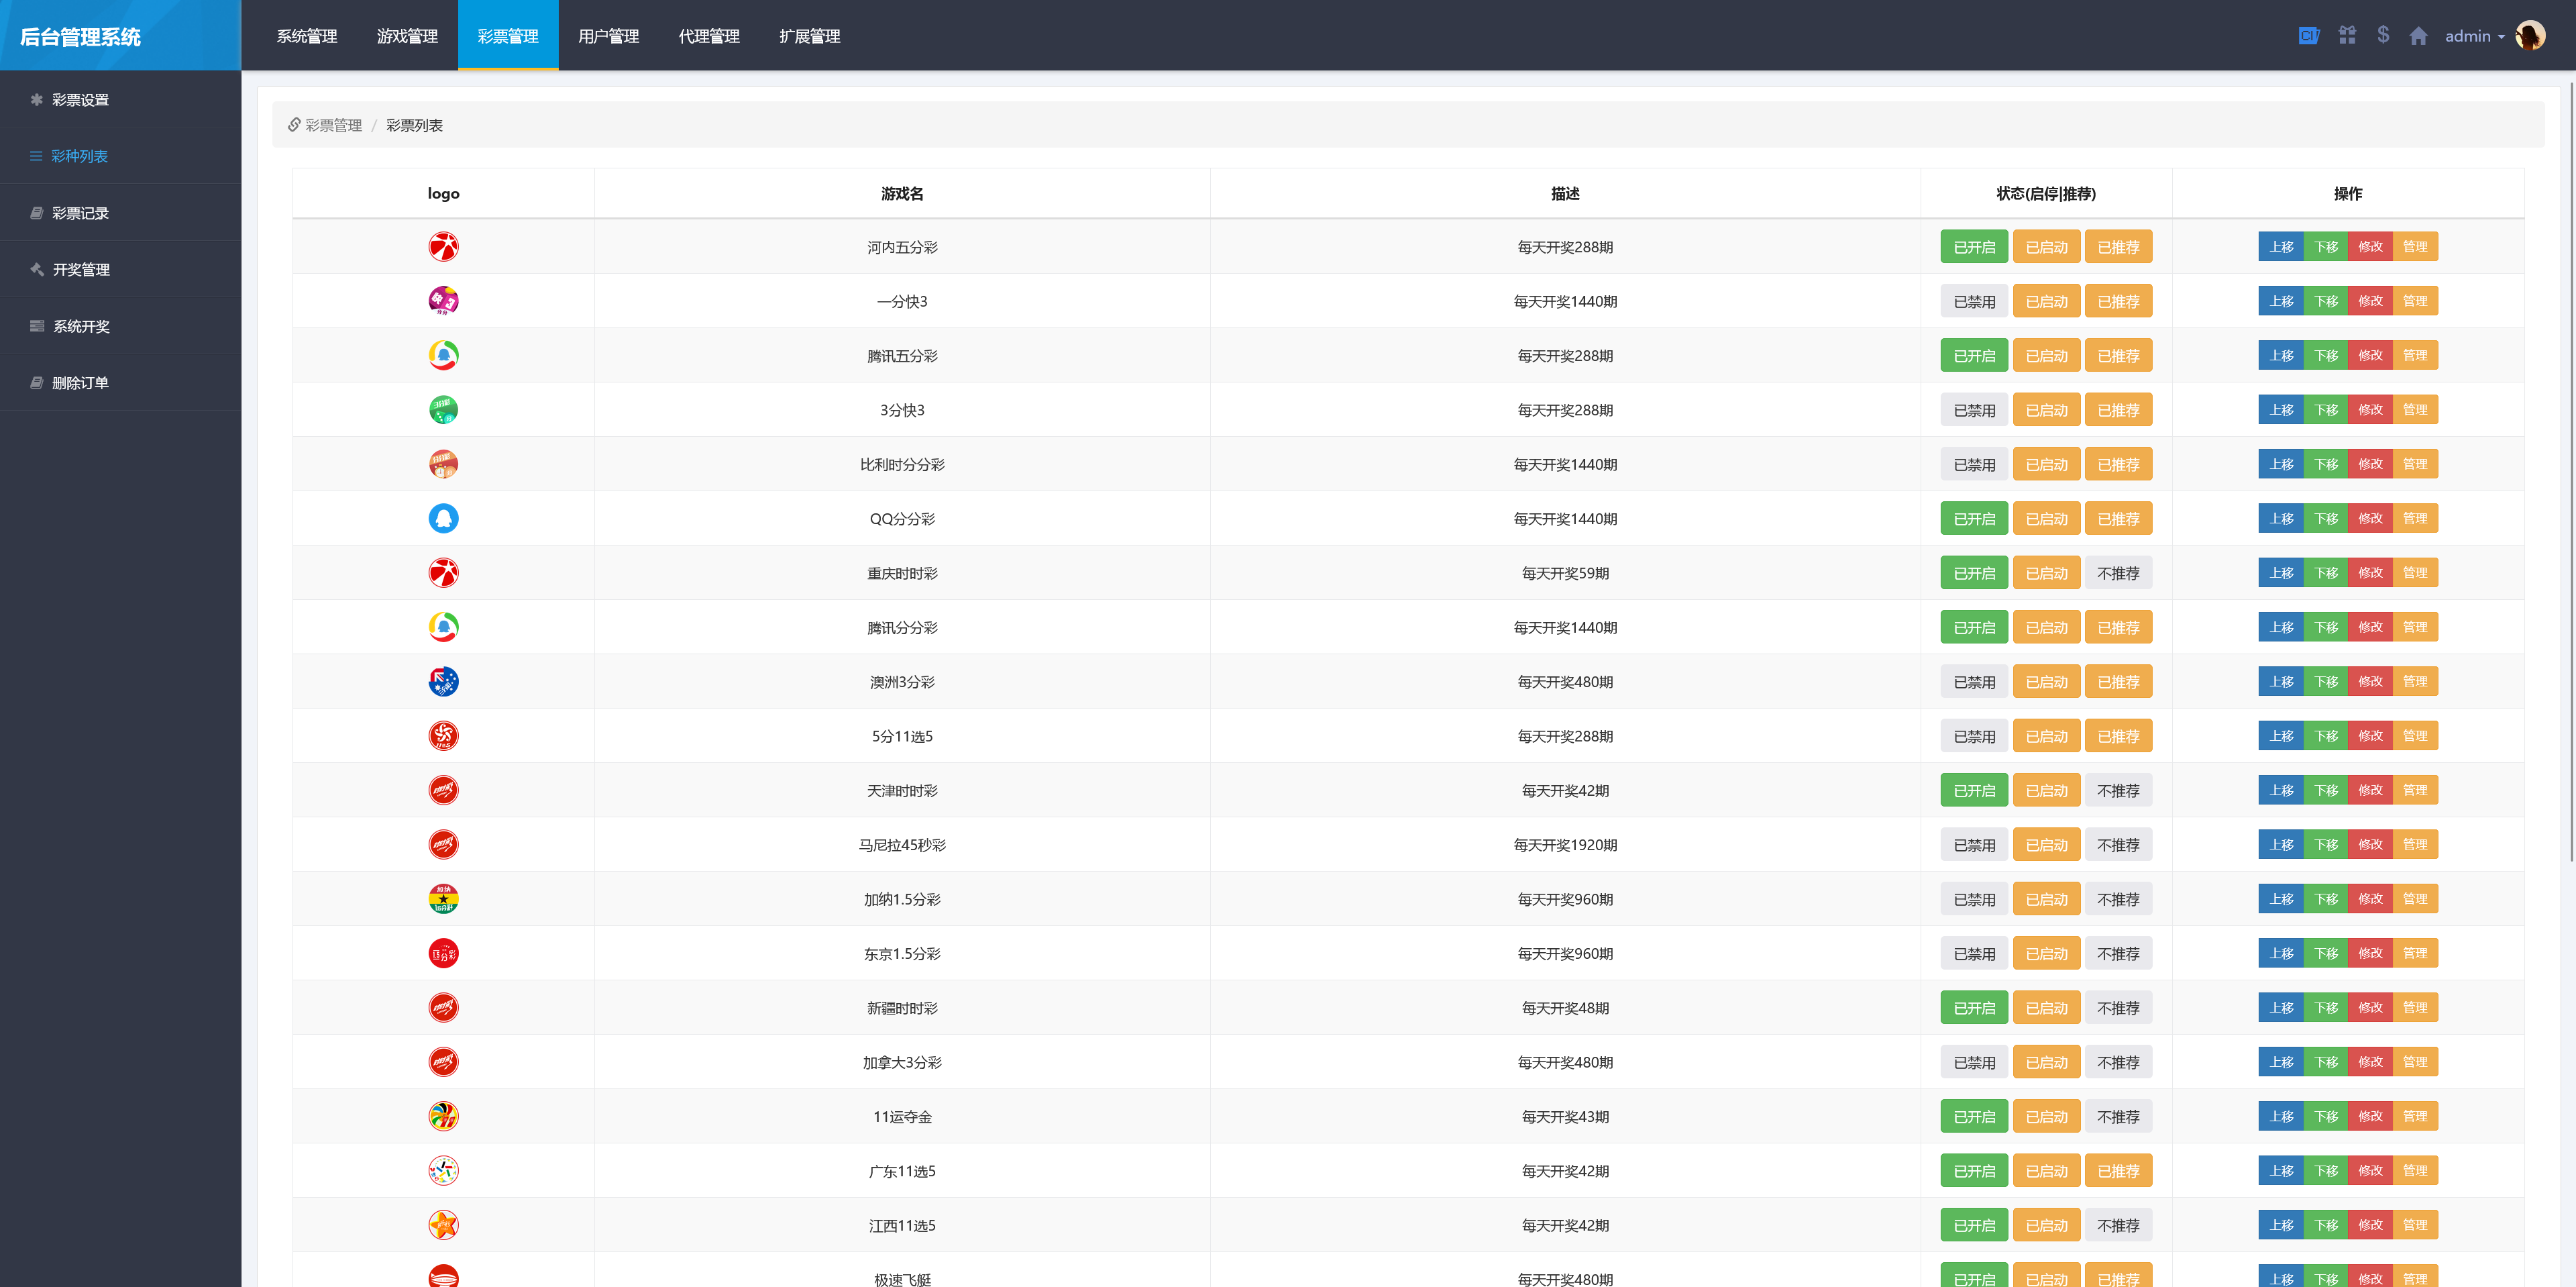
Task: Click the 5分11选5 logo icon
Action: (443, 735)
